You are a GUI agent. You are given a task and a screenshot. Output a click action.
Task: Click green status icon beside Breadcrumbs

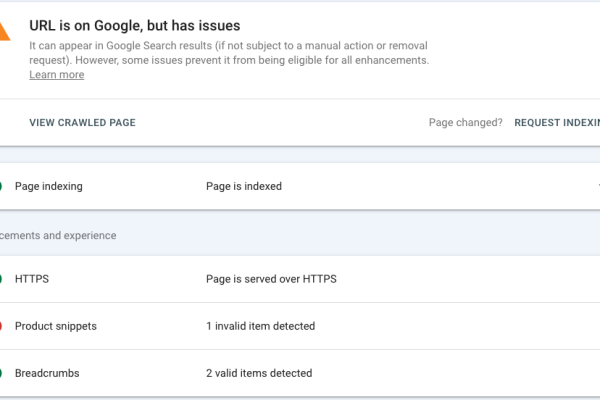[x=1, y=373]
